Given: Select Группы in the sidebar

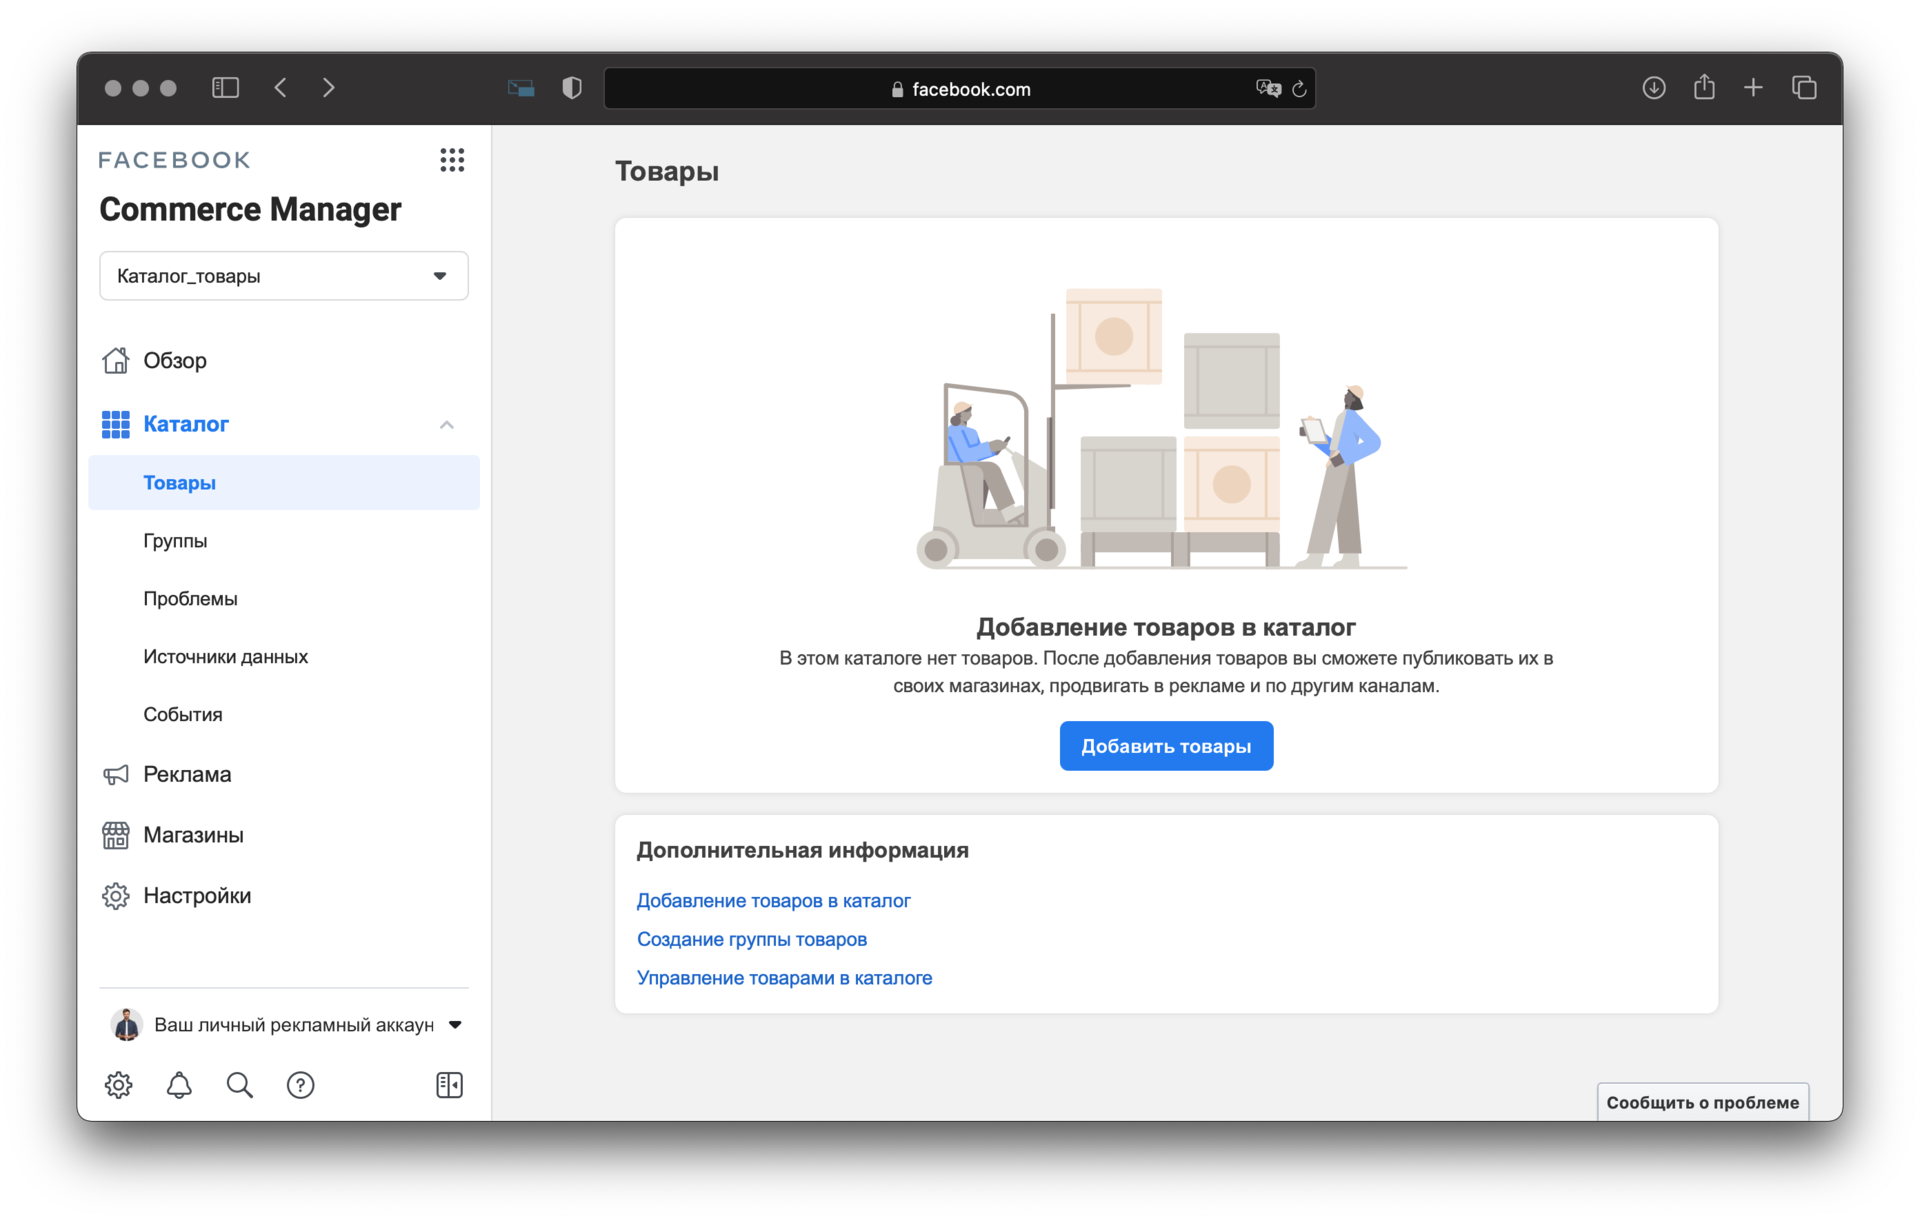Looking at the screenshot, I should tap(175, 541).
